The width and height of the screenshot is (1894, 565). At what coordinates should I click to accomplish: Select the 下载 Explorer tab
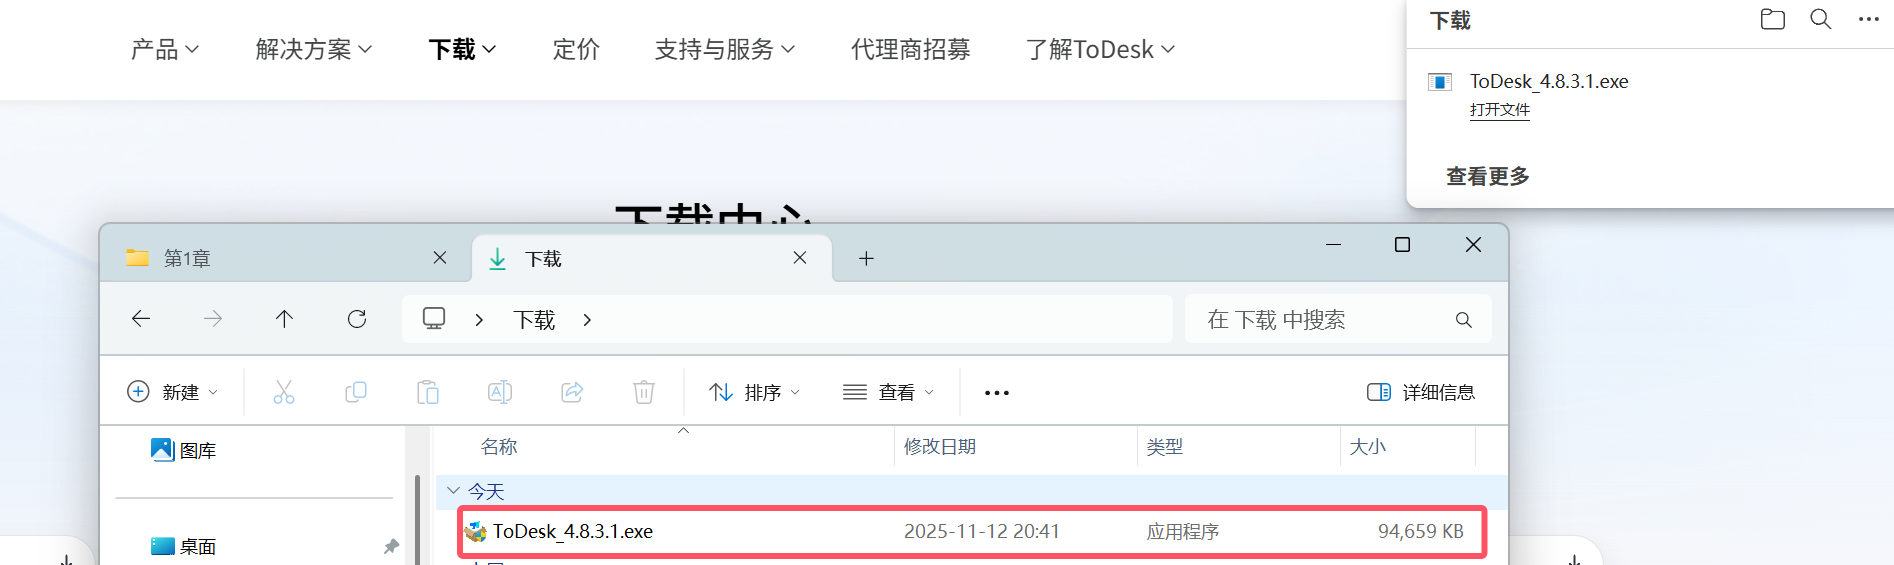click(x=651, y=258)
